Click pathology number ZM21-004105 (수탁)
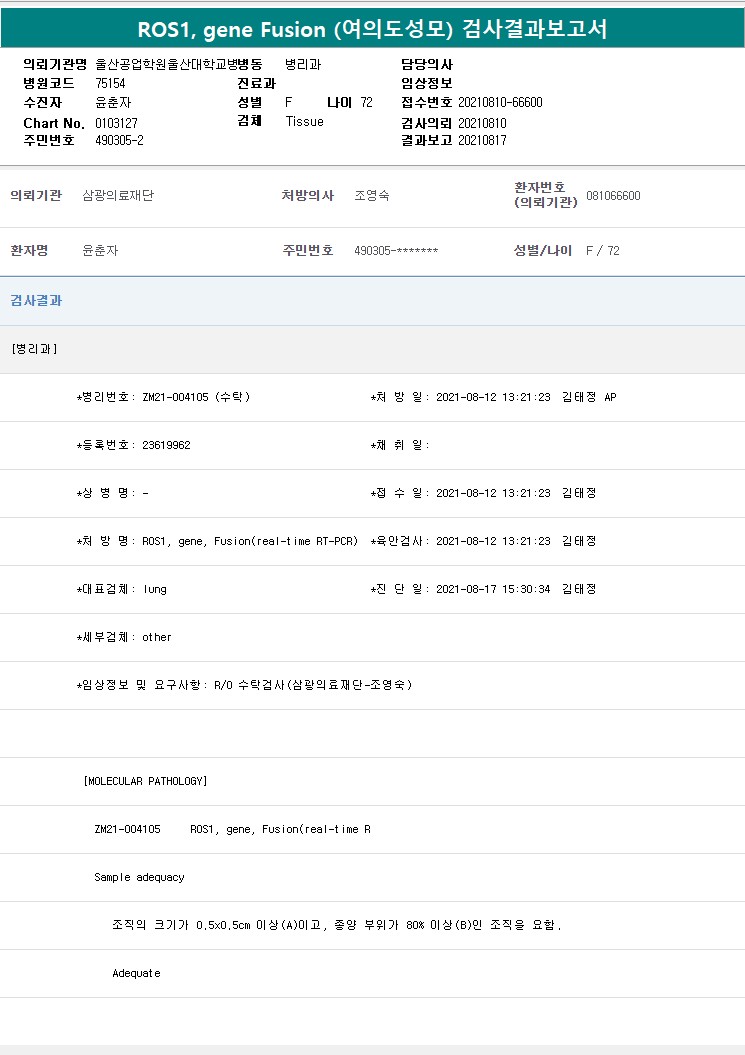The height and width of the screenshot is (1055, 745). pos(196,397)
